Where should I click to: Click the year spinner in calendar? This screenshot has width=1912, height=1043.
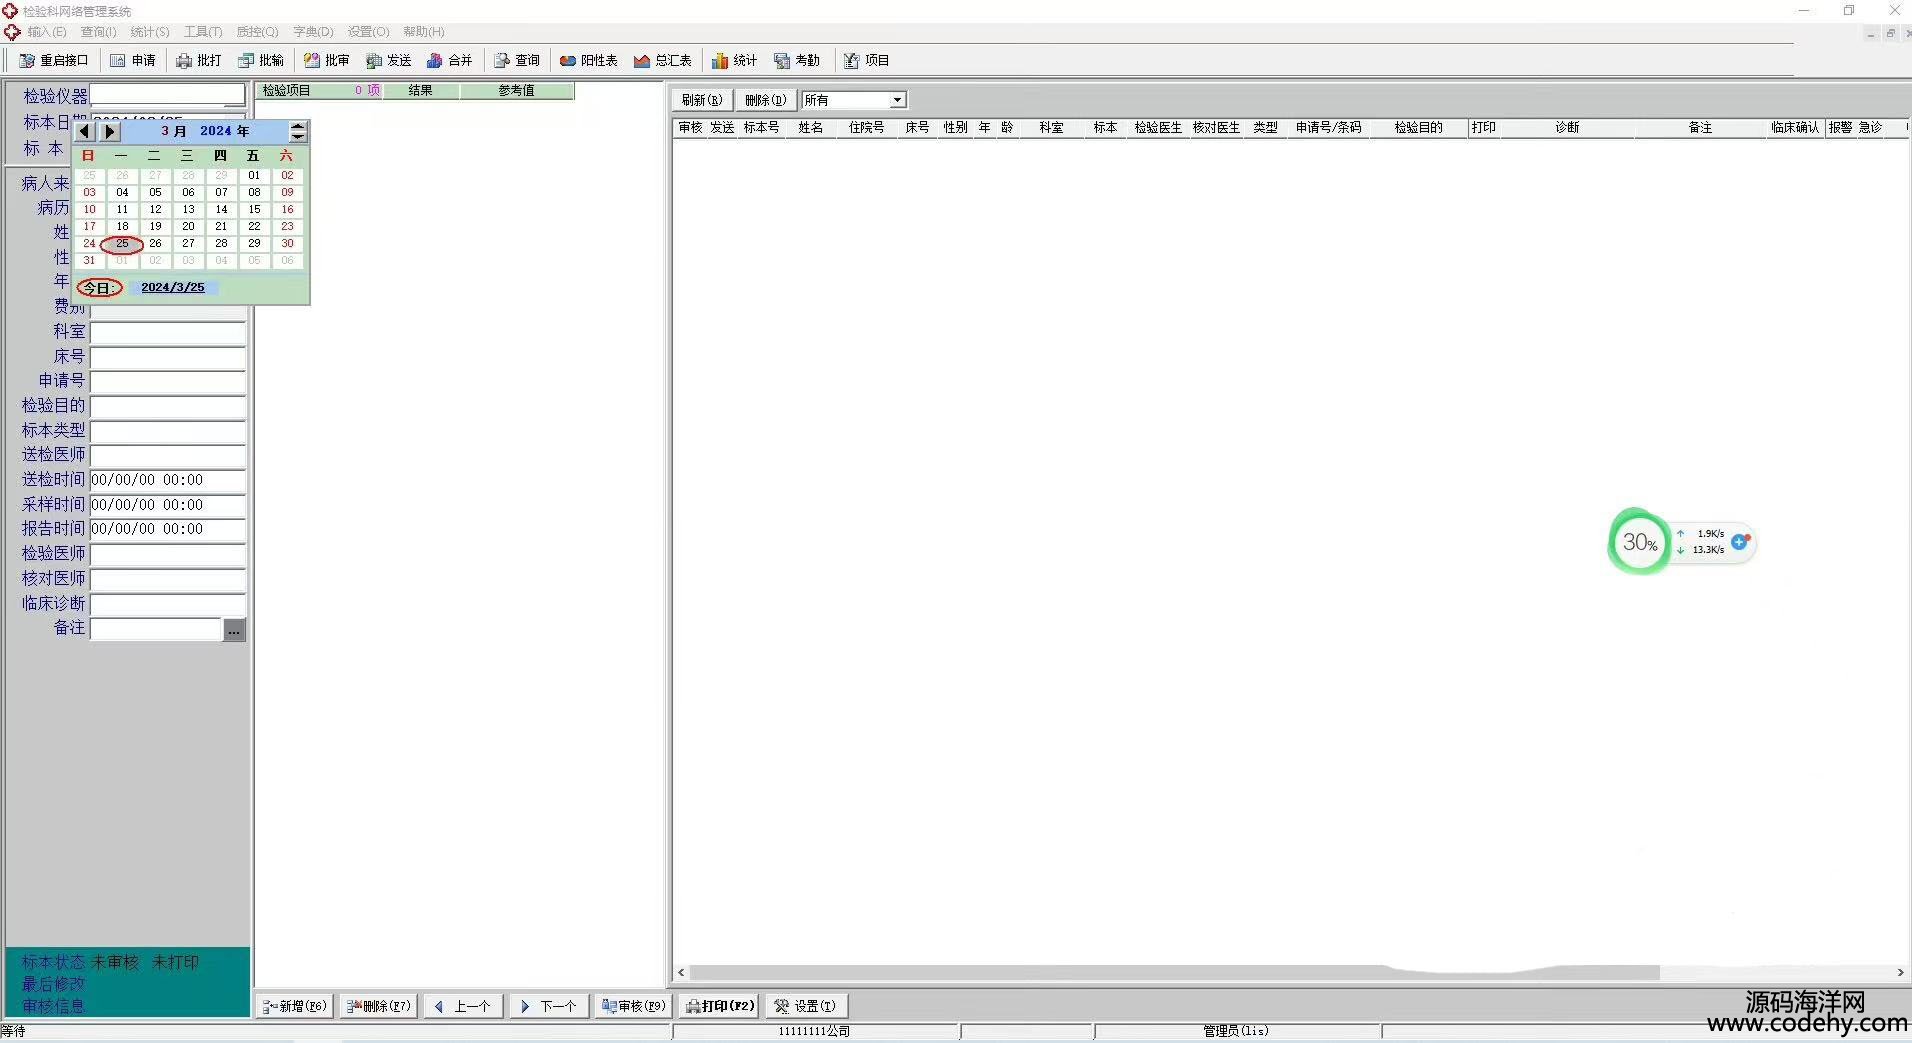point(298,131)
